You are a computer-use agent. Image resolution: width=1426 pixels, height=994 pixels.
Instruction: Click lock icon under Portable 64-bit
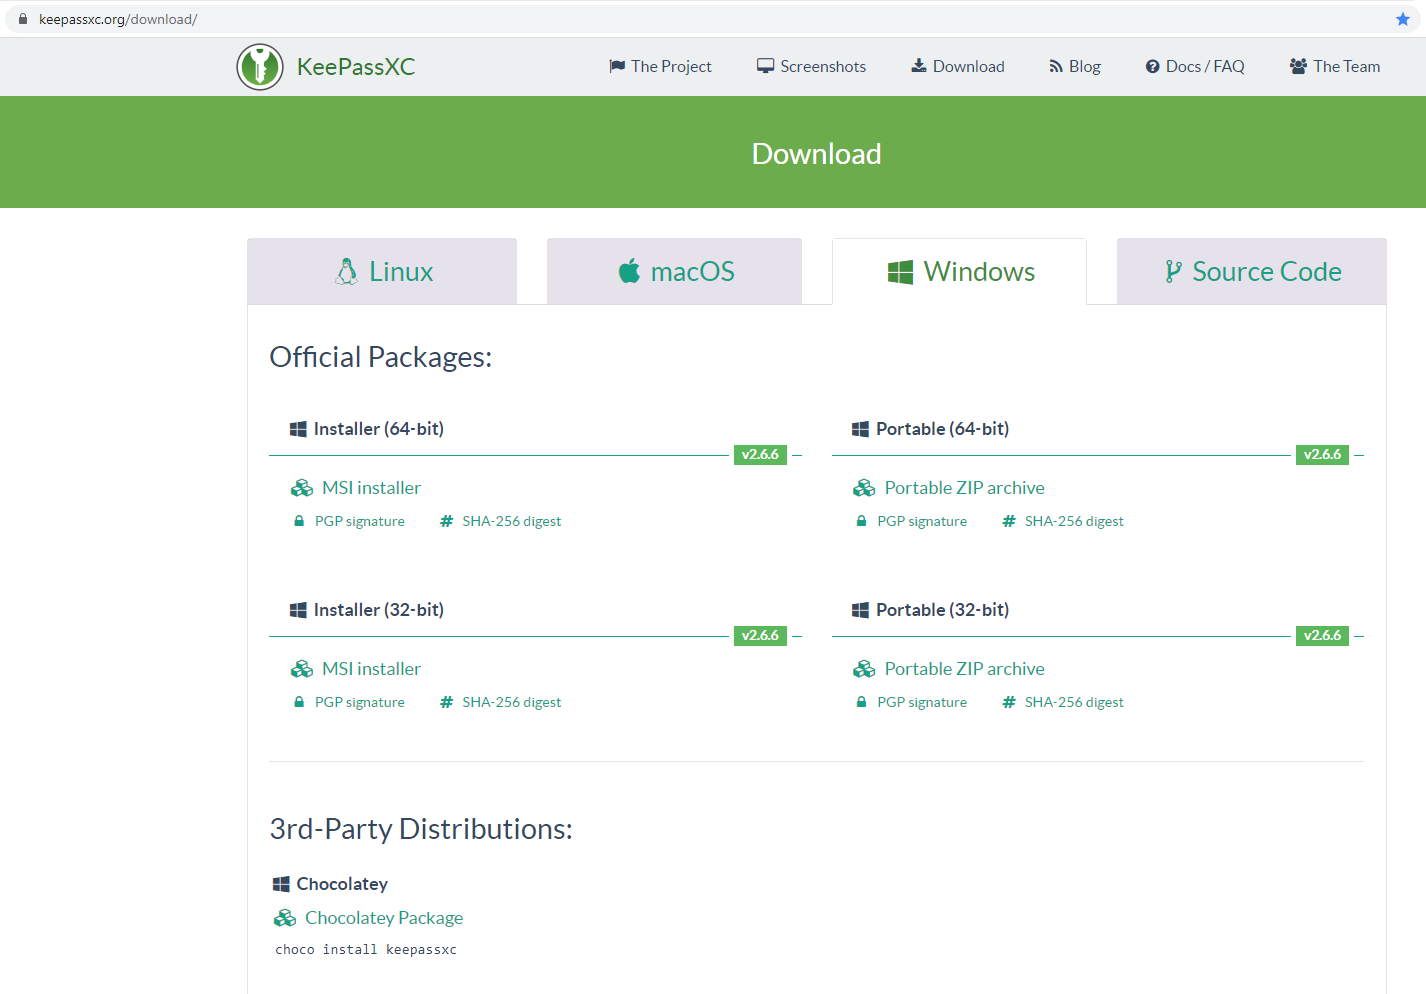click(x=861, y=521)
